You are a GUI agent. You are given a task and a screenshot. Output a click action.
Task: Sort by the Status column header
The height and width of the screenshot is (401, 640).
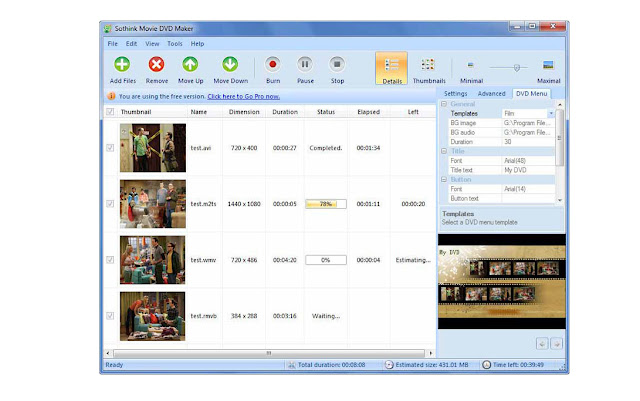pos(326,111)
